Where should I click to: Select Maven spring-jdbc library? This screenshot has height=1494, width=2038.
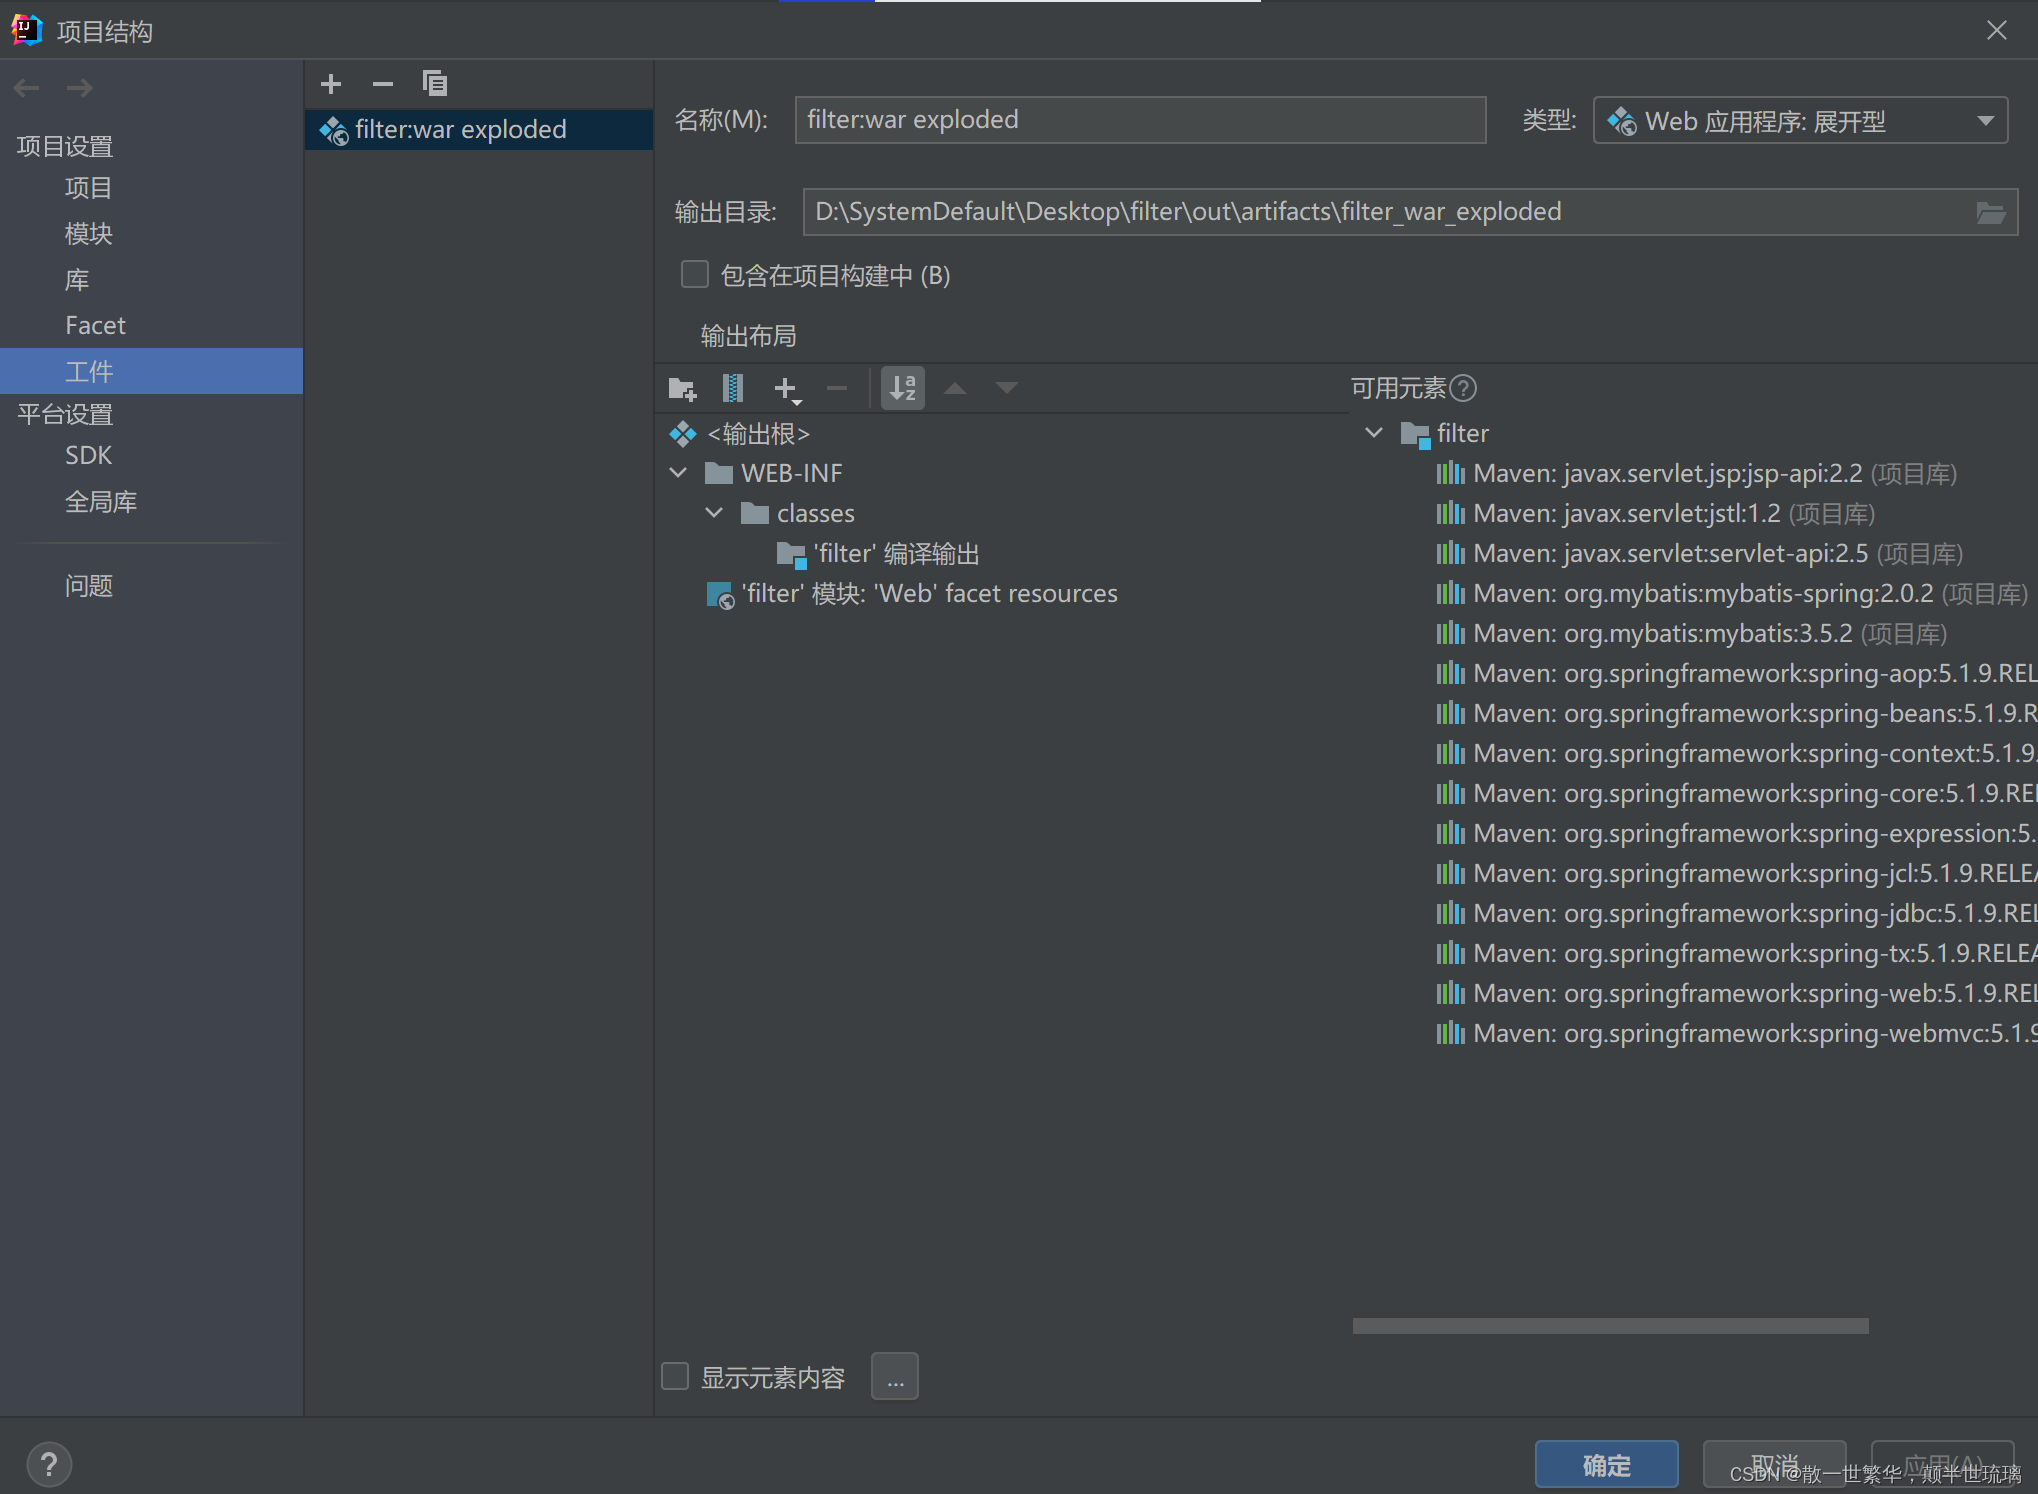click(1736, 913)
